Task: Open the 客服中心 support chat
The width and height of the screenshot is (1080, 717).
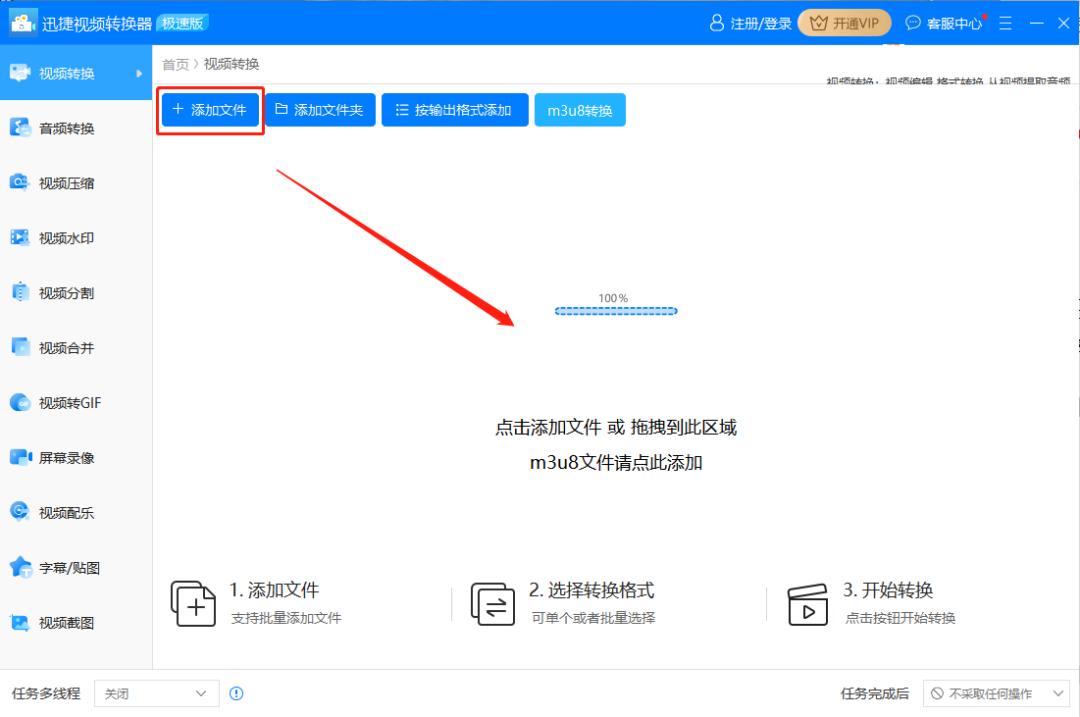Action: pyautogui.click(x=943, y=22)
